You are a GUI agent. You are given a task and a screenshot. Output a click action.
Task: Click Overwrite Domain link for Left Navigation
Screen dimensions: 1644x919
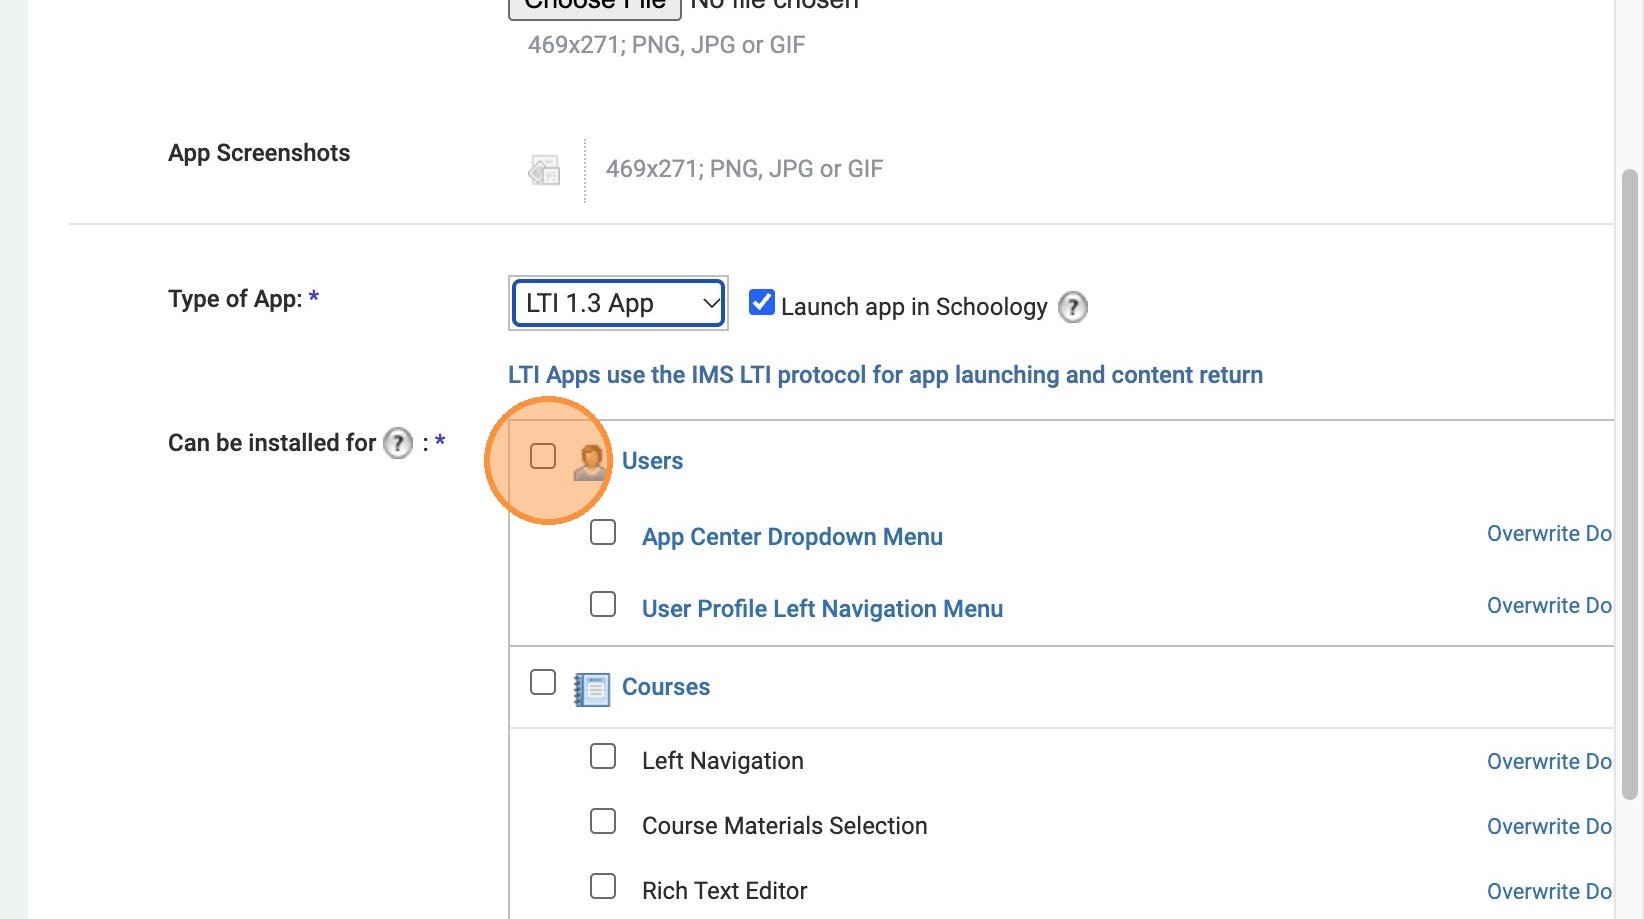point(1548,762)
